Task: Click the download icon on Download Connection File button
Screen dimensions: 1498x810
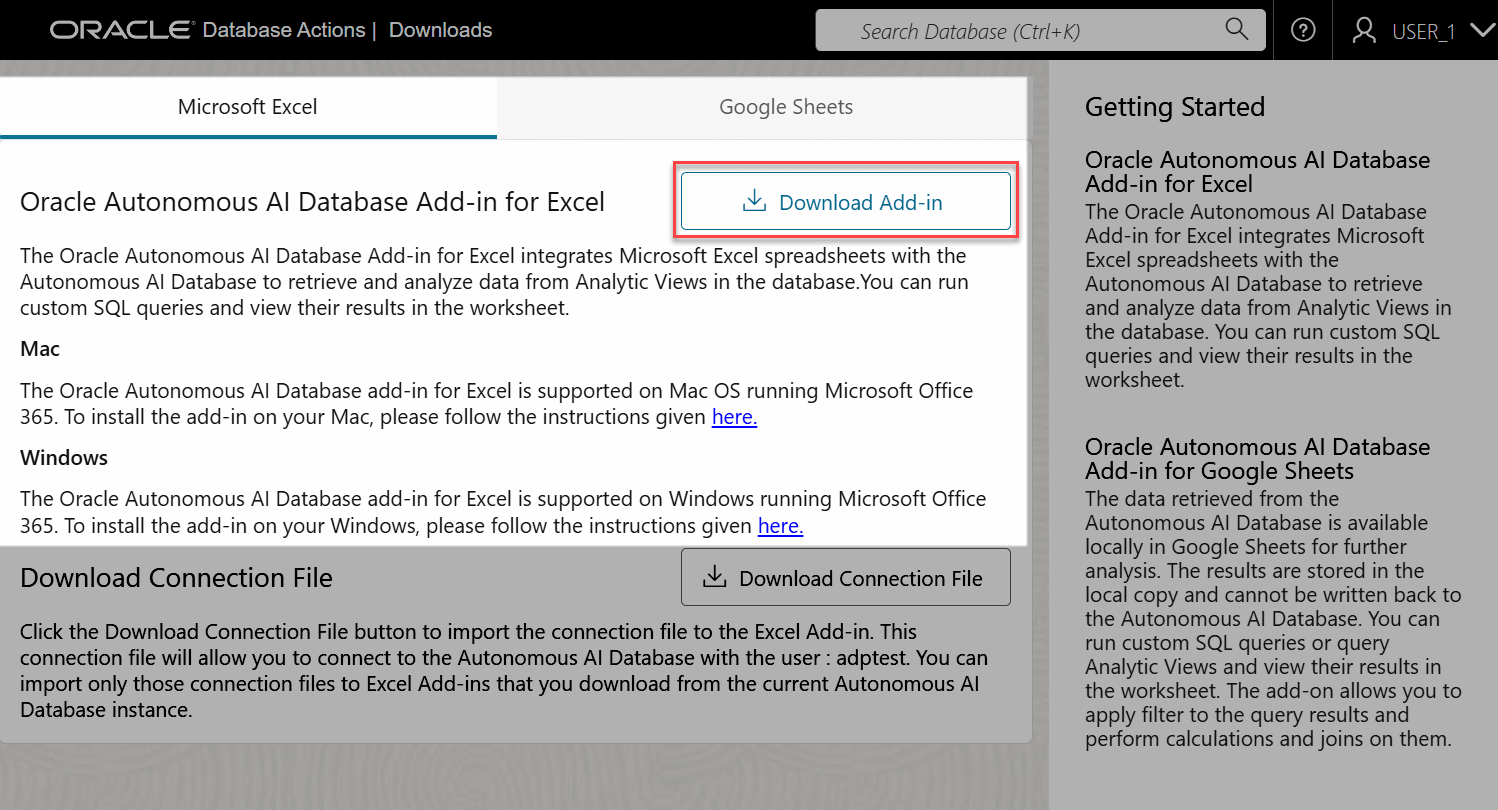Action: [714, 576]
